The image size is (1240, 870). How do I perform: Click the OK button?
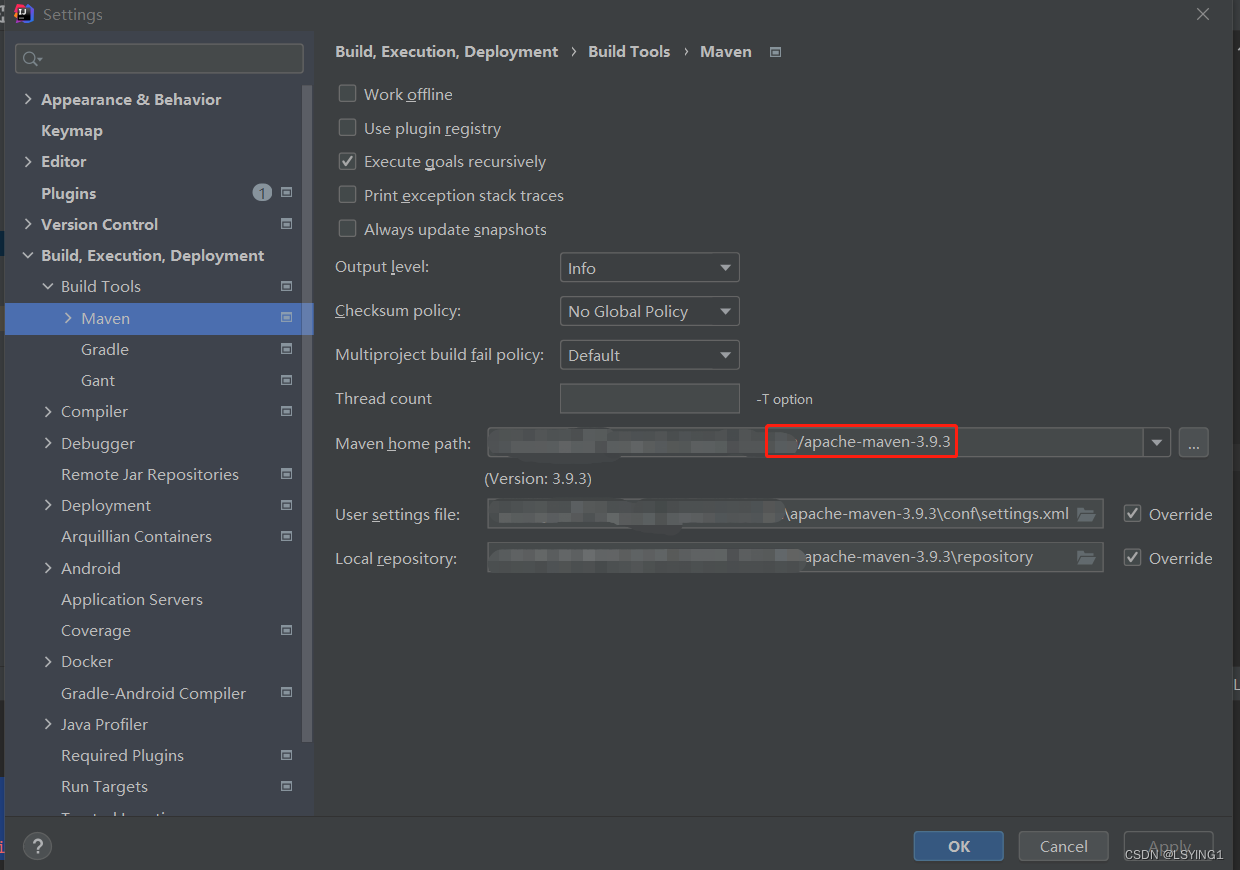click(x=958, y=846)
